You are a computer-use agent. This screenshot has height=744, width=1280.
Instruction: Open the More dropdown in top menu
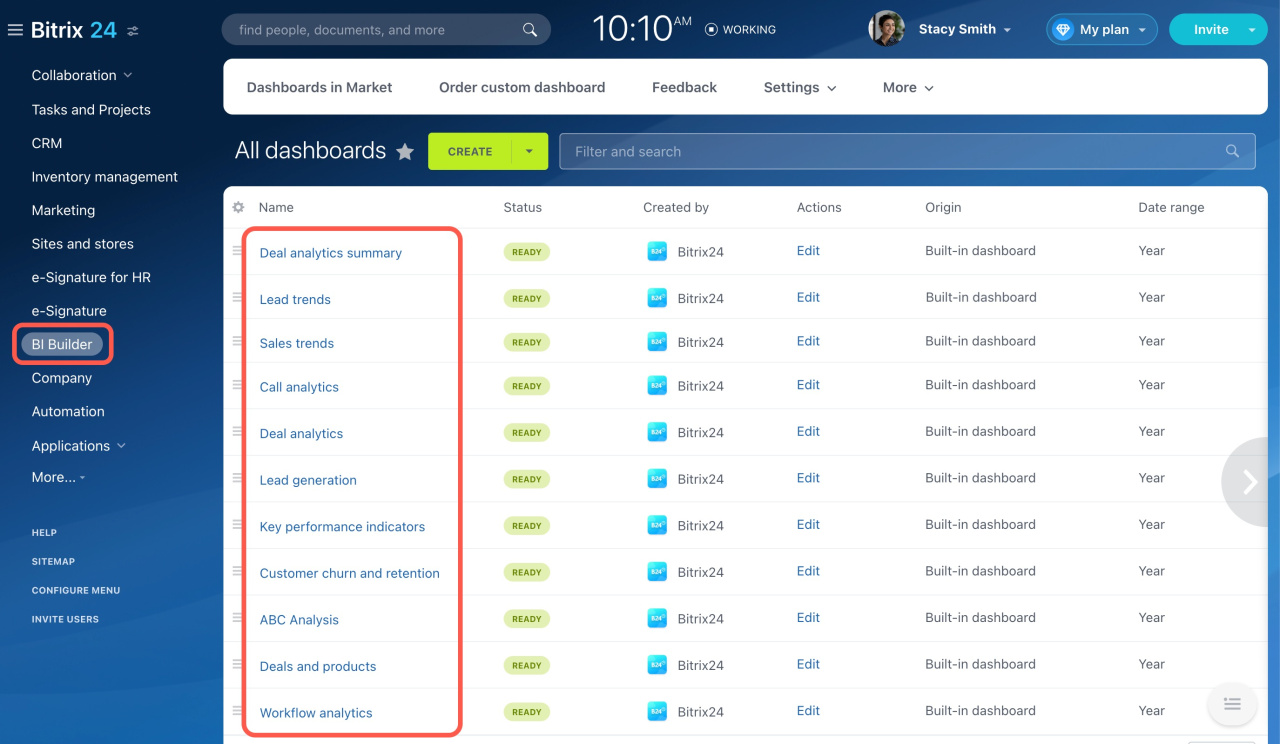point(908,88)
